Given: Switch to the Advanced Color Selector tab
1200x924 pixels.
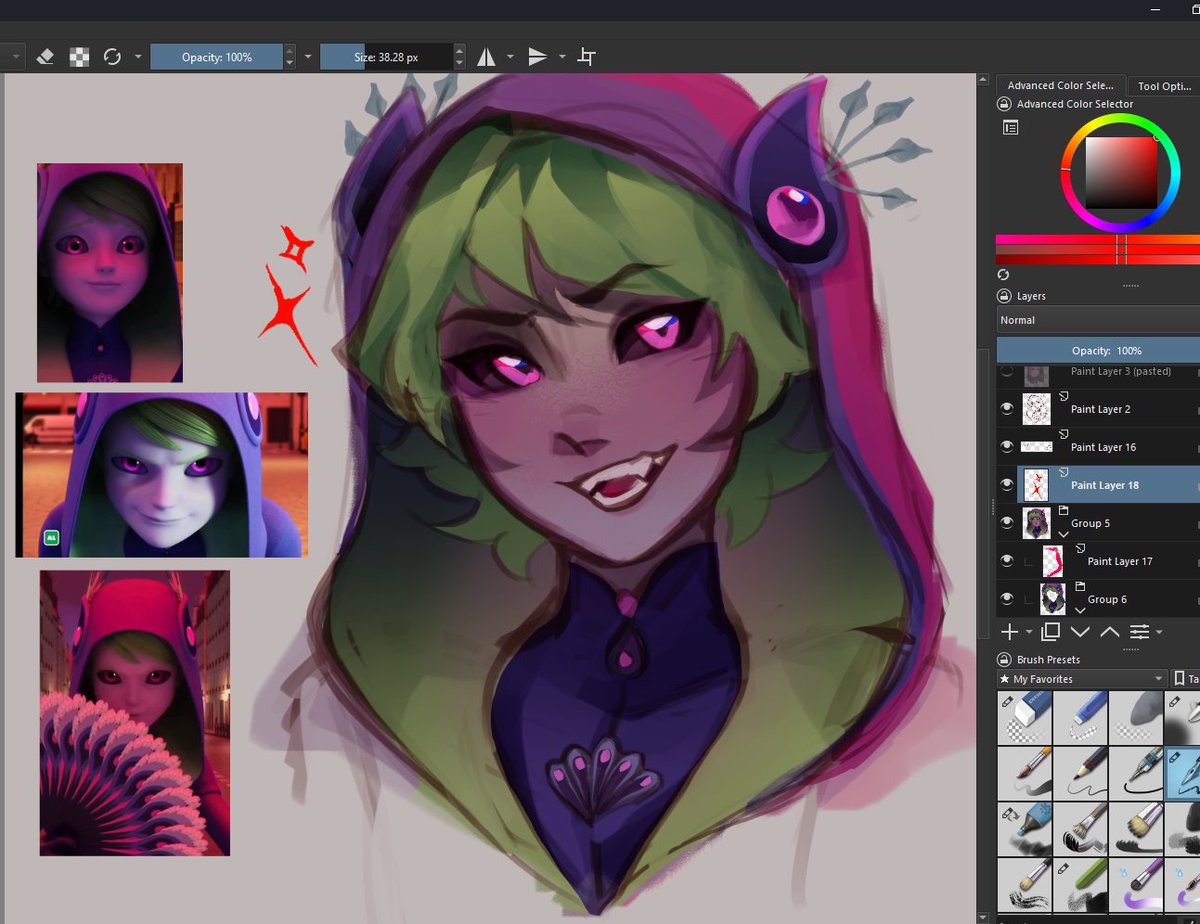Looking at the screenshot, I should (x=1060, y=86).
